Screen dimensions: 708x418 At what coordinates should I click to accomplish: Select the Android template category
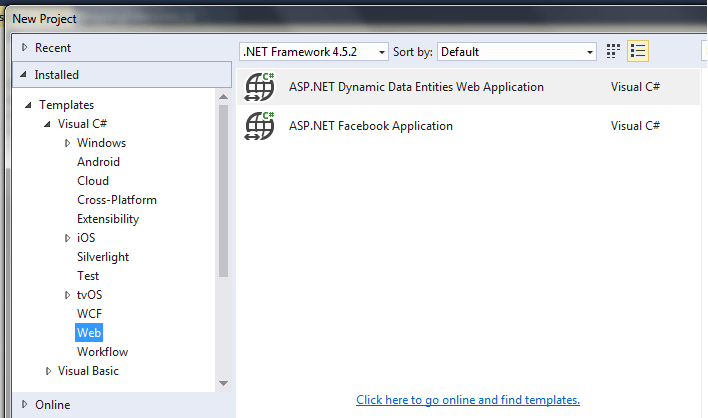(98, 162)
